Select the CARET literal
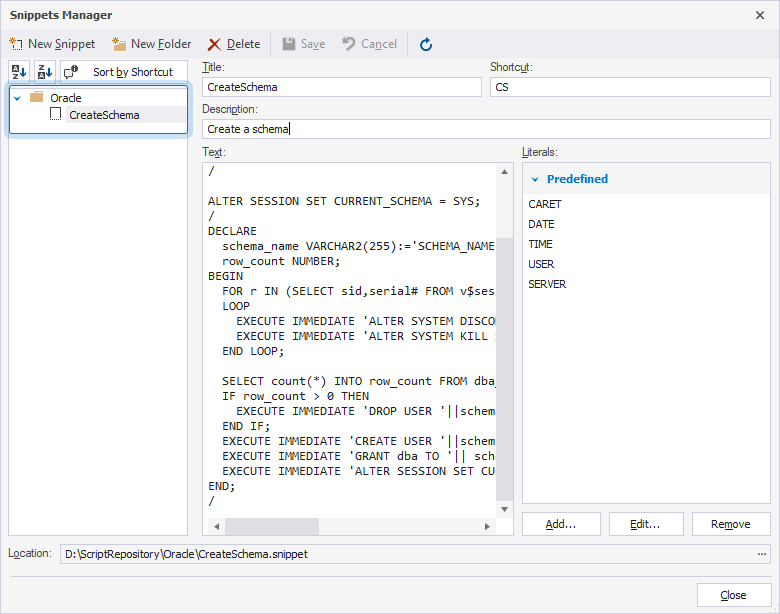The width and height of the screenshot is (780, 614). [545, 204]
